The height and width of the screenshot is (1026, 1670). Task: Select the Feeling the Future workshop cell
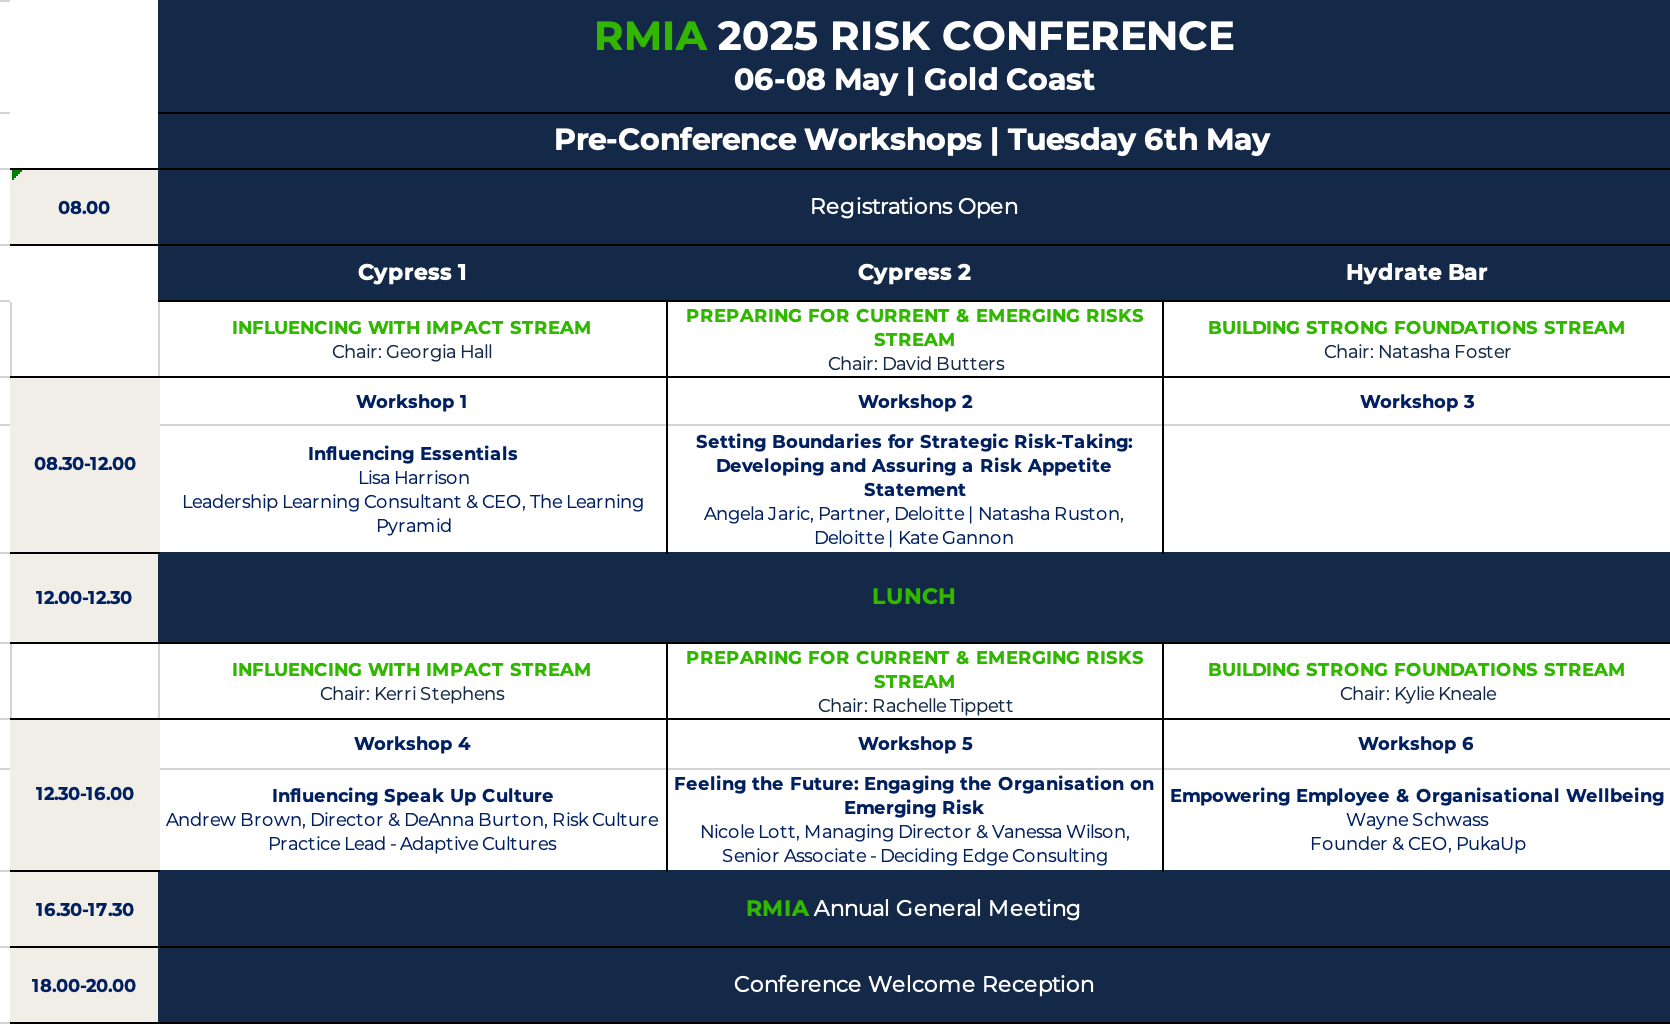tap(914, 819)
